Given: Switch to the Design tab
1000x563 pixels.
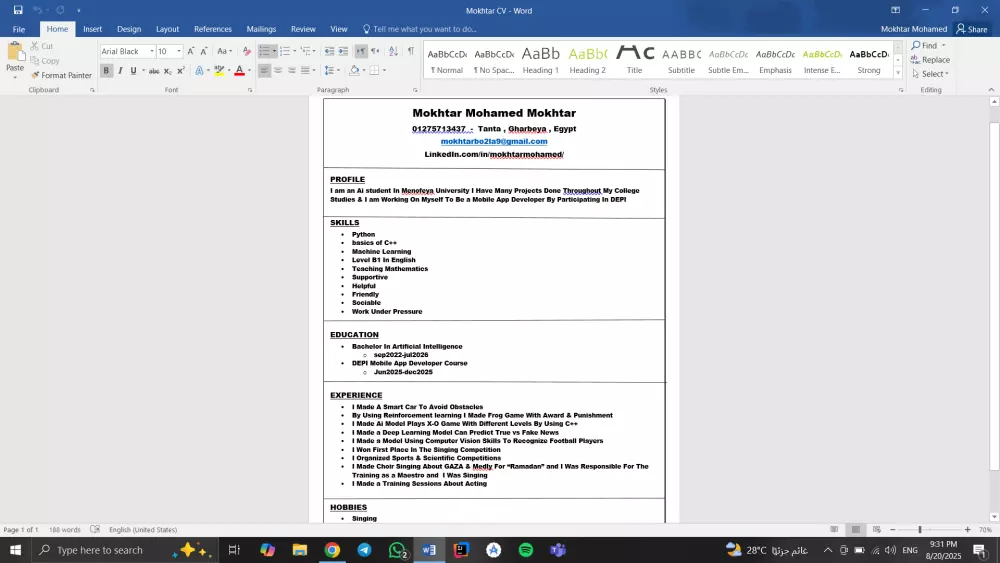Looking at the screenshot, I should (x=129, y=29).
